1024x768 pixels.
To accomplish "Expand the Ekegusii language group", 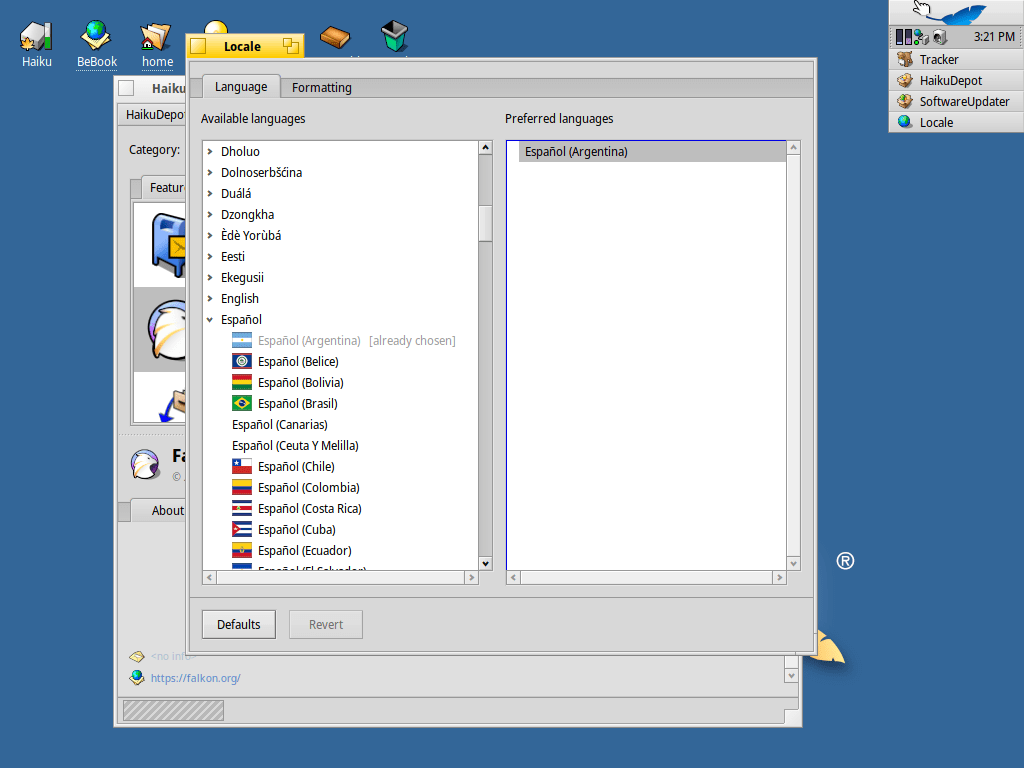I will 210,278.
